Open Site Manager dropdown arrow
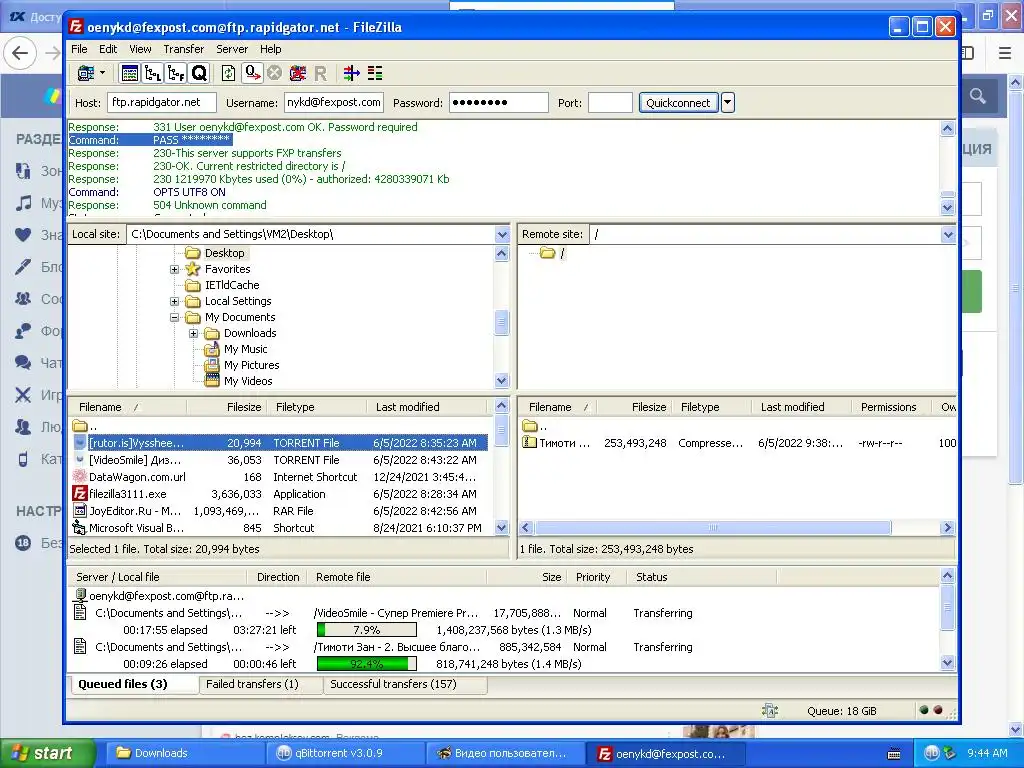Viewport: 1024px width, 768px height. coord(103,73)
